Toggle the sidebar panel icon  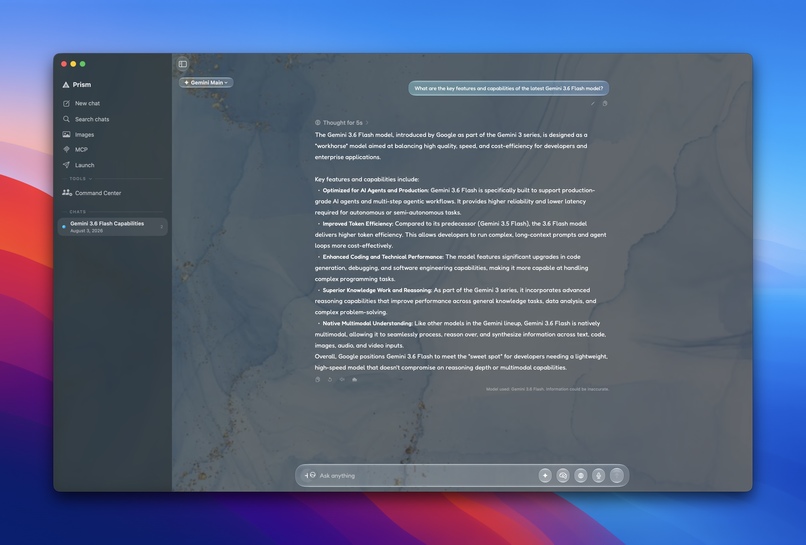click(x=182, y=64)
